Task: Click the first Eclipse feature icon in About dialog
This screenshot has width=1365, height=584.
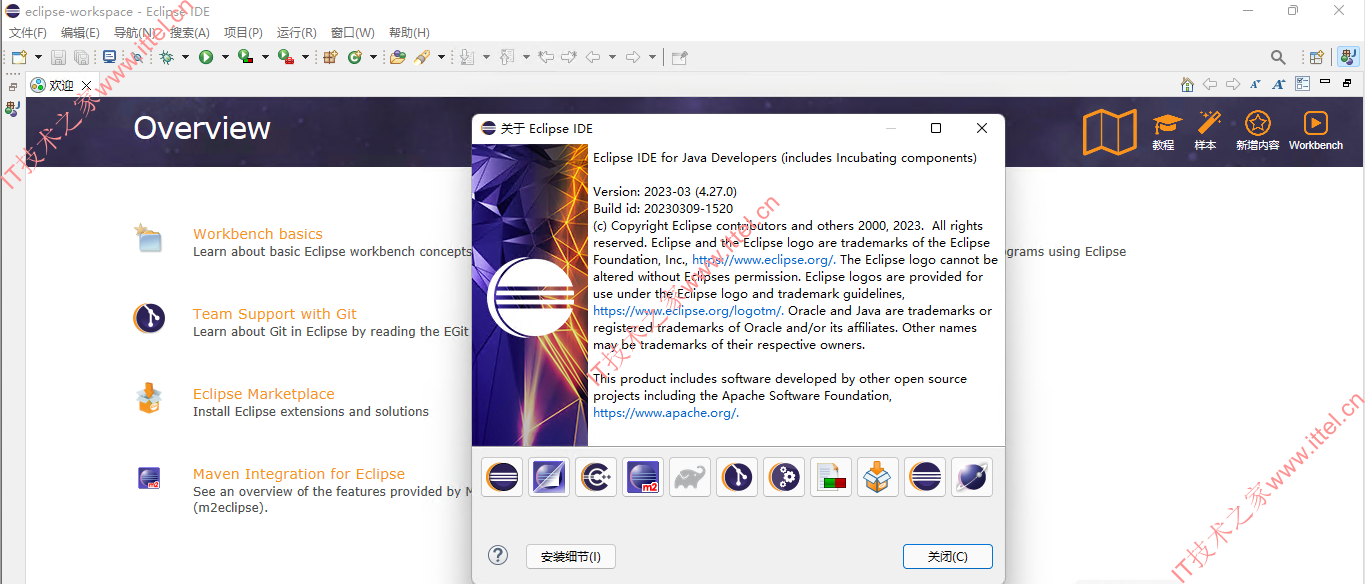Action: (x=502, y=477)
